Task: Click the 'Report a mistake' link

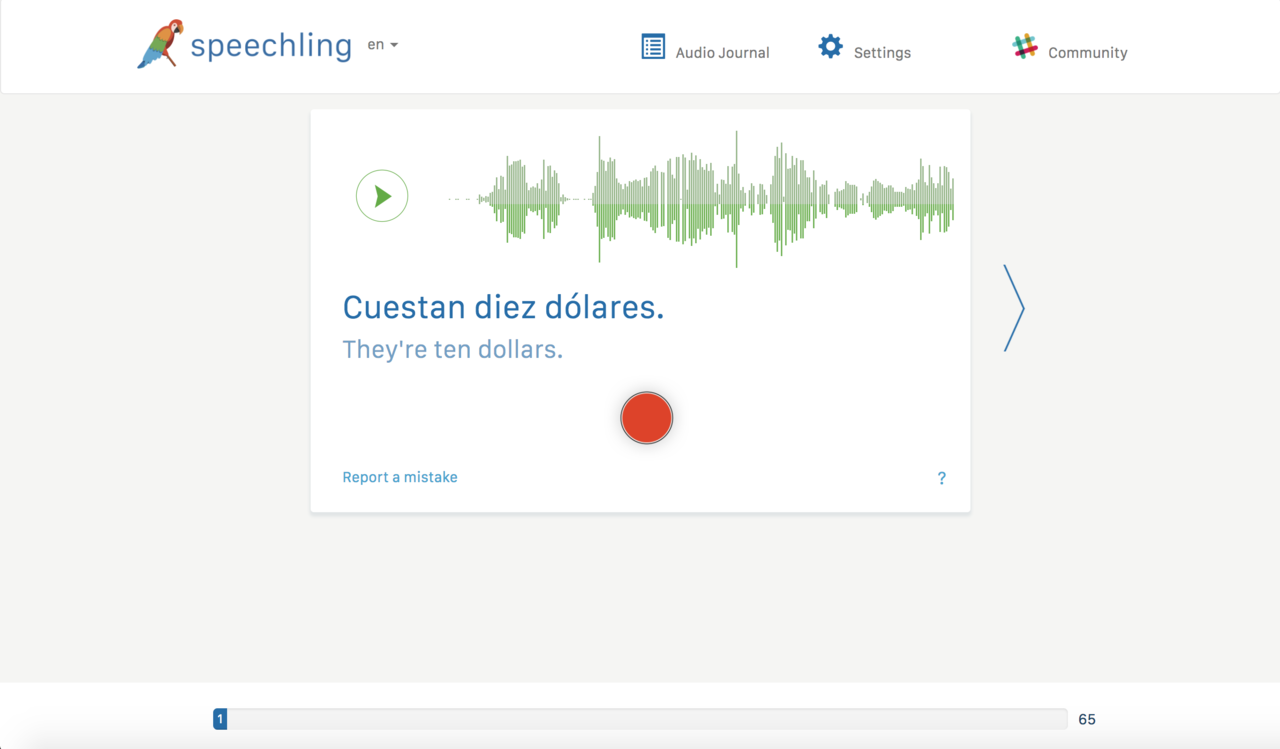Action: [400, 477]
